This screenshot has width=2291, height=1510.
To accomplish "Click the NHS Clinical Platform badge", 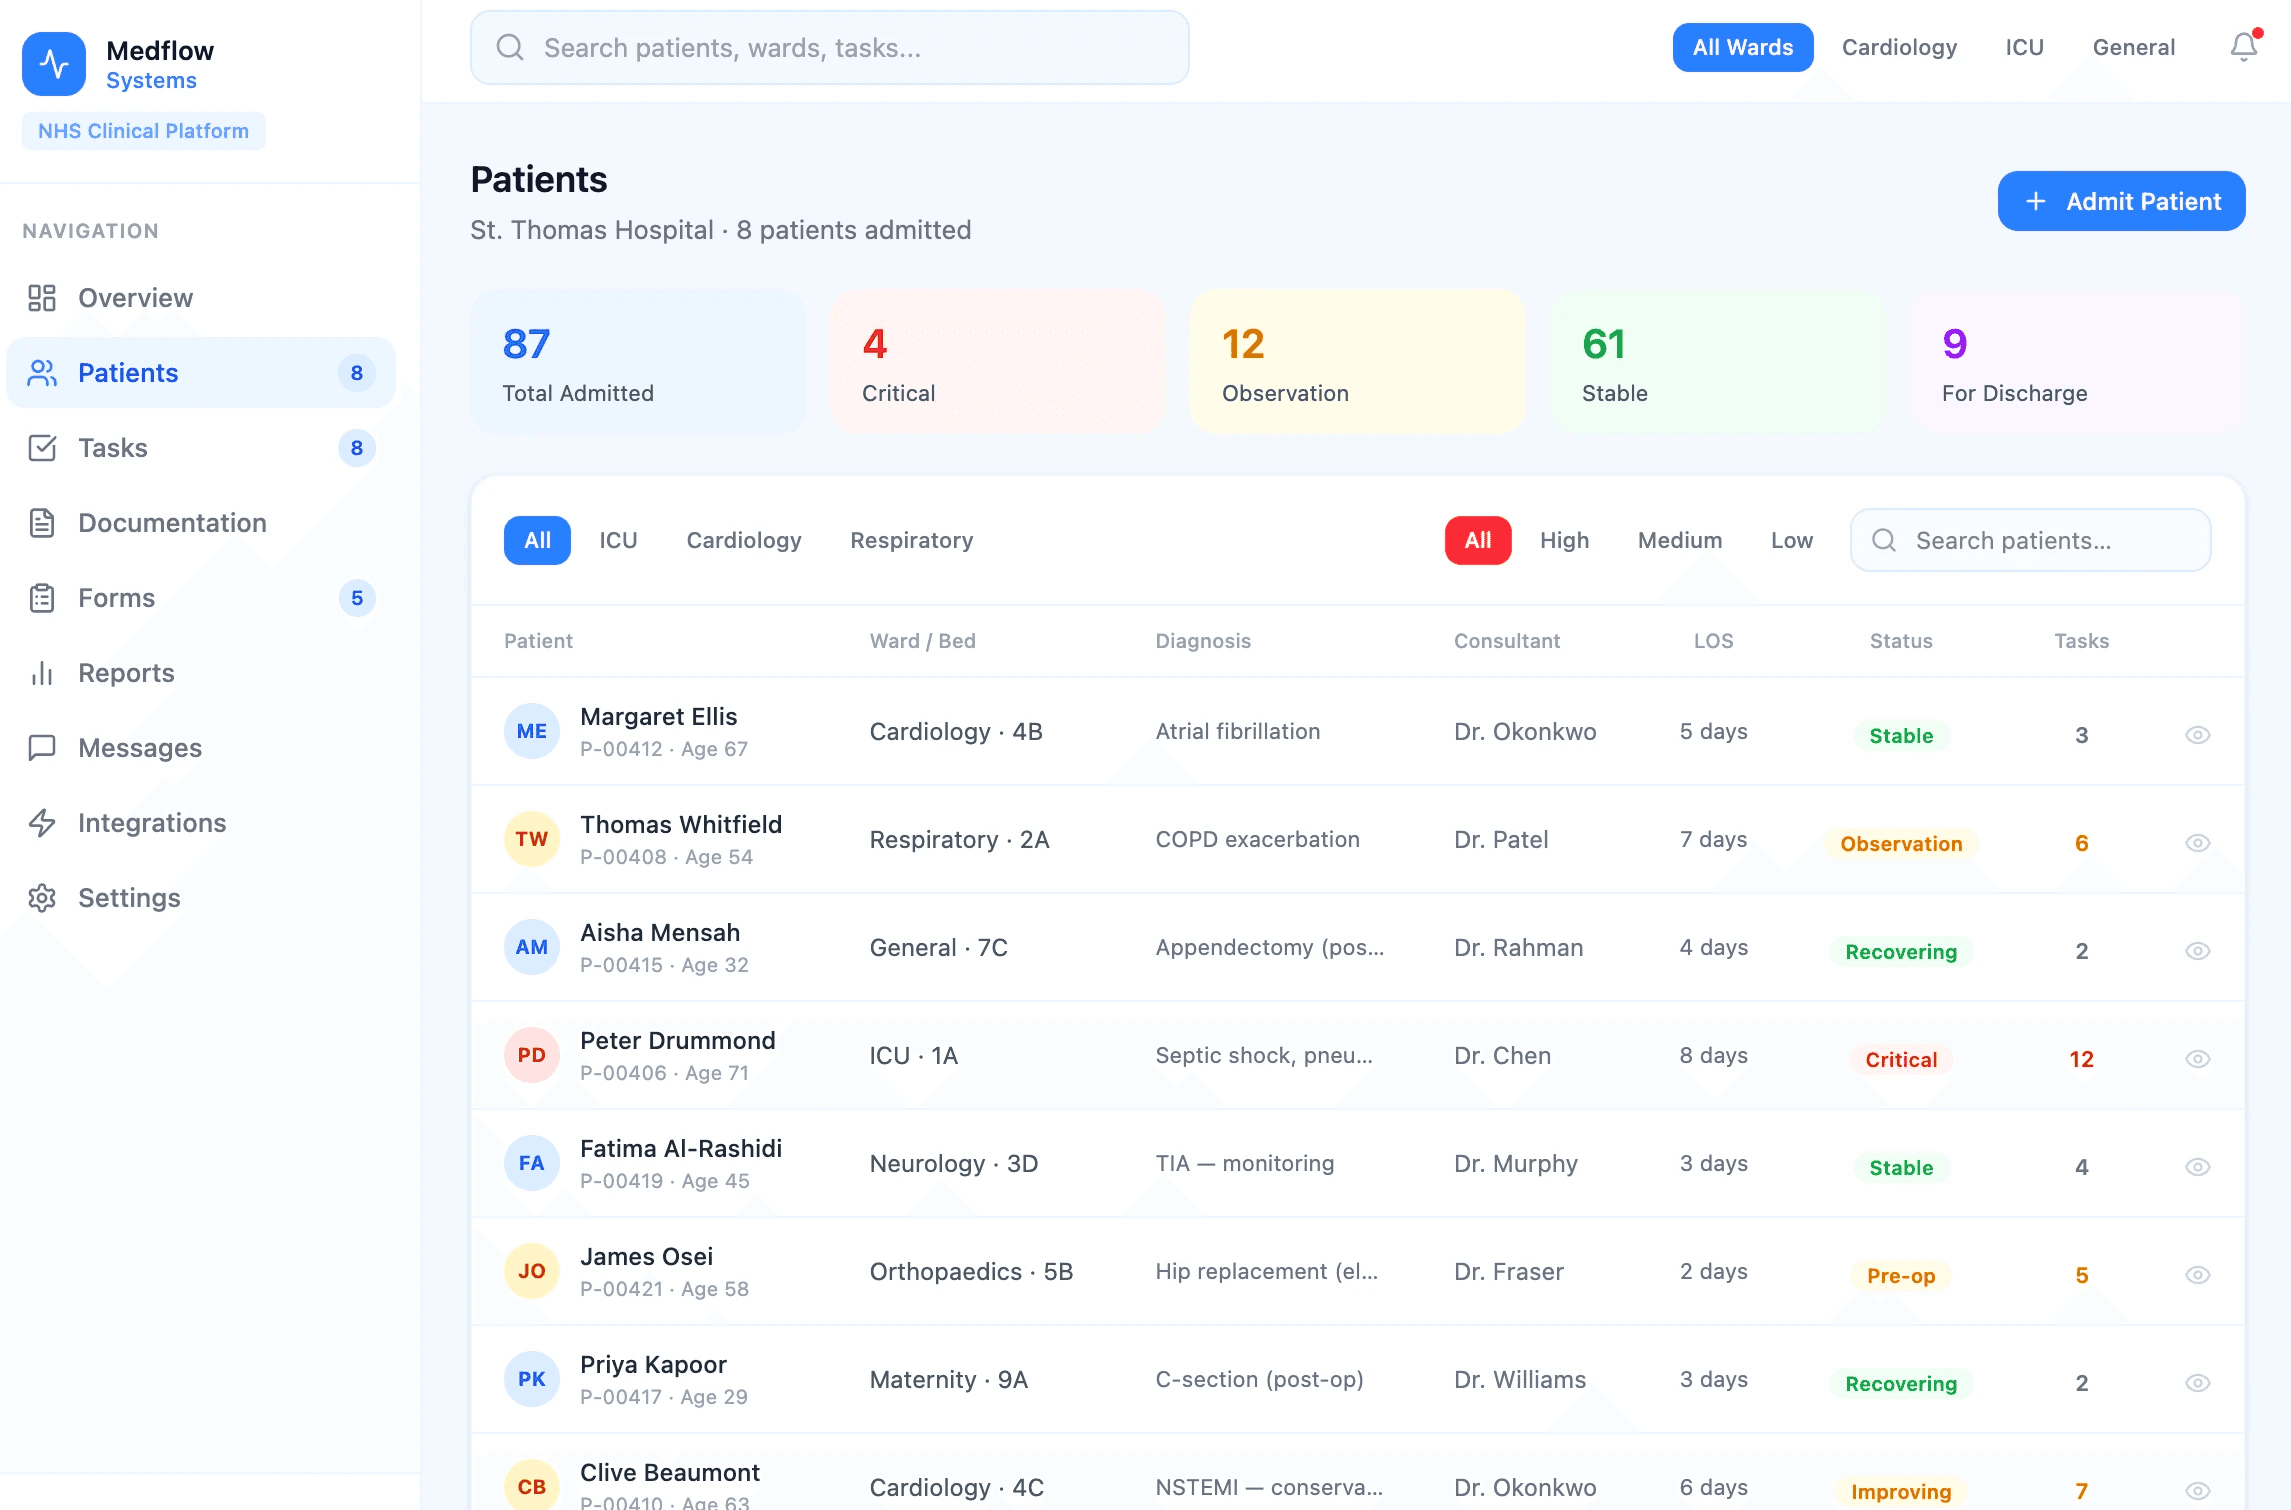I will coord(144,131).
